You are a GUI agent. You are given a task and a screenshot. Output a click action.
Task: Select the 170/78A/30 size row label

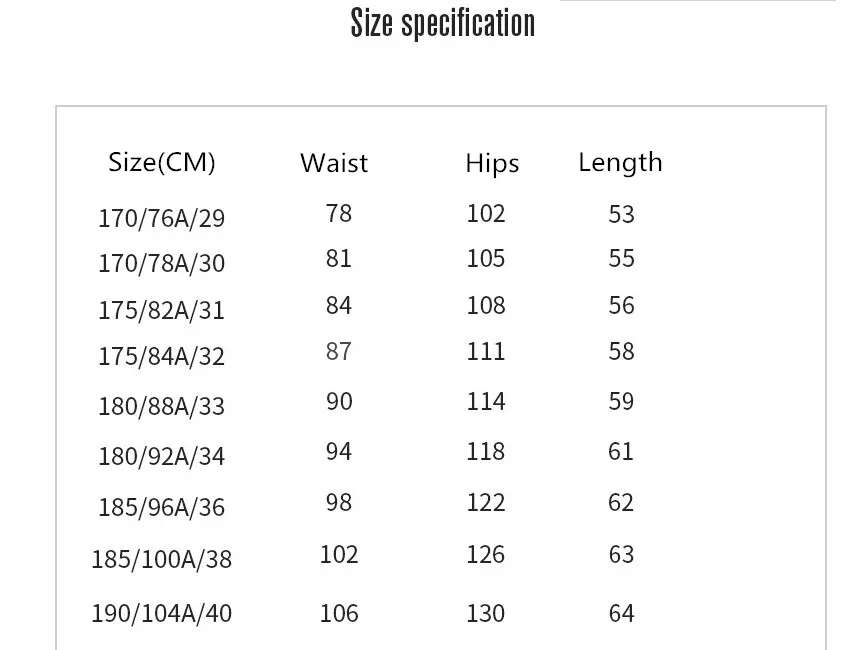161,264
